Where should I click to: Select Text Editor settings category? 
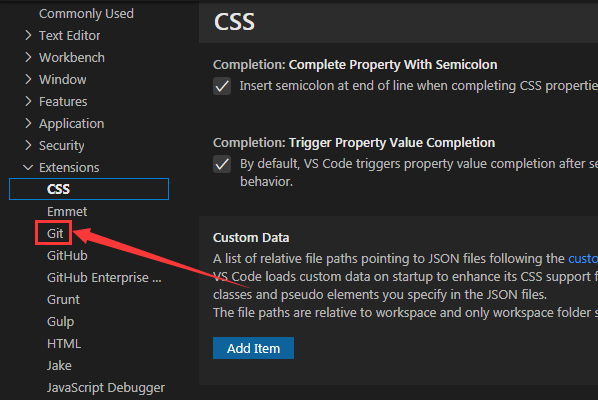[x=69, y=35]
